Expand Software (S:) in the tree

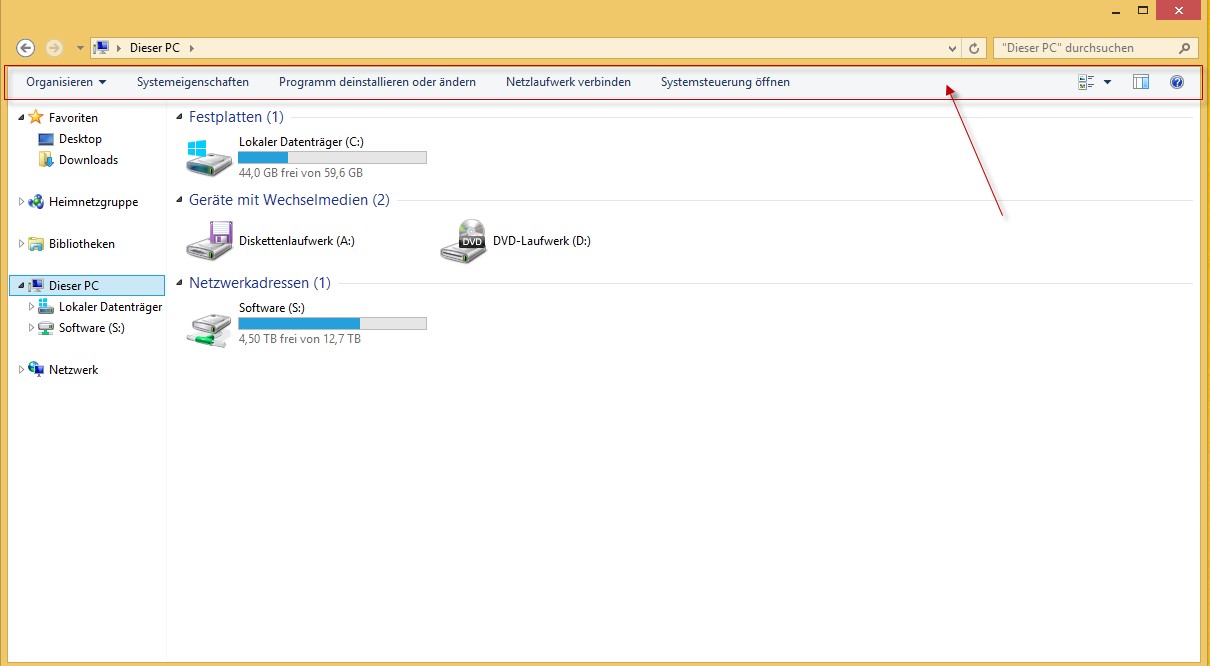point(31,328)
